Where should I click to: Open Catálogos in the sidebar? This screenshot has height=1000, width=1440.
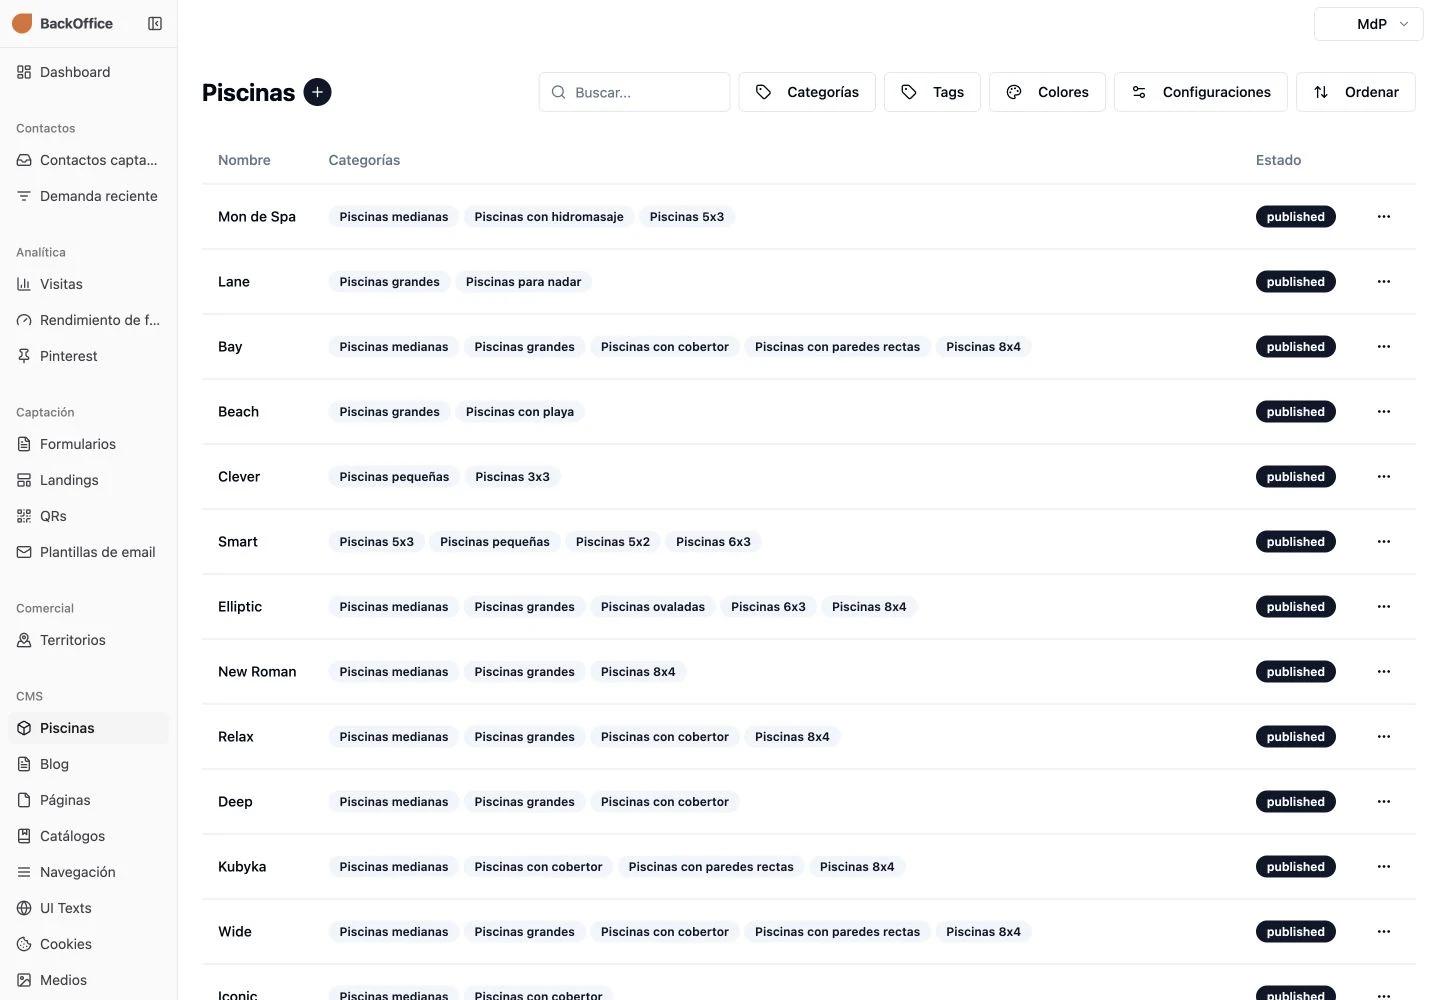click(x=88, y=836)
